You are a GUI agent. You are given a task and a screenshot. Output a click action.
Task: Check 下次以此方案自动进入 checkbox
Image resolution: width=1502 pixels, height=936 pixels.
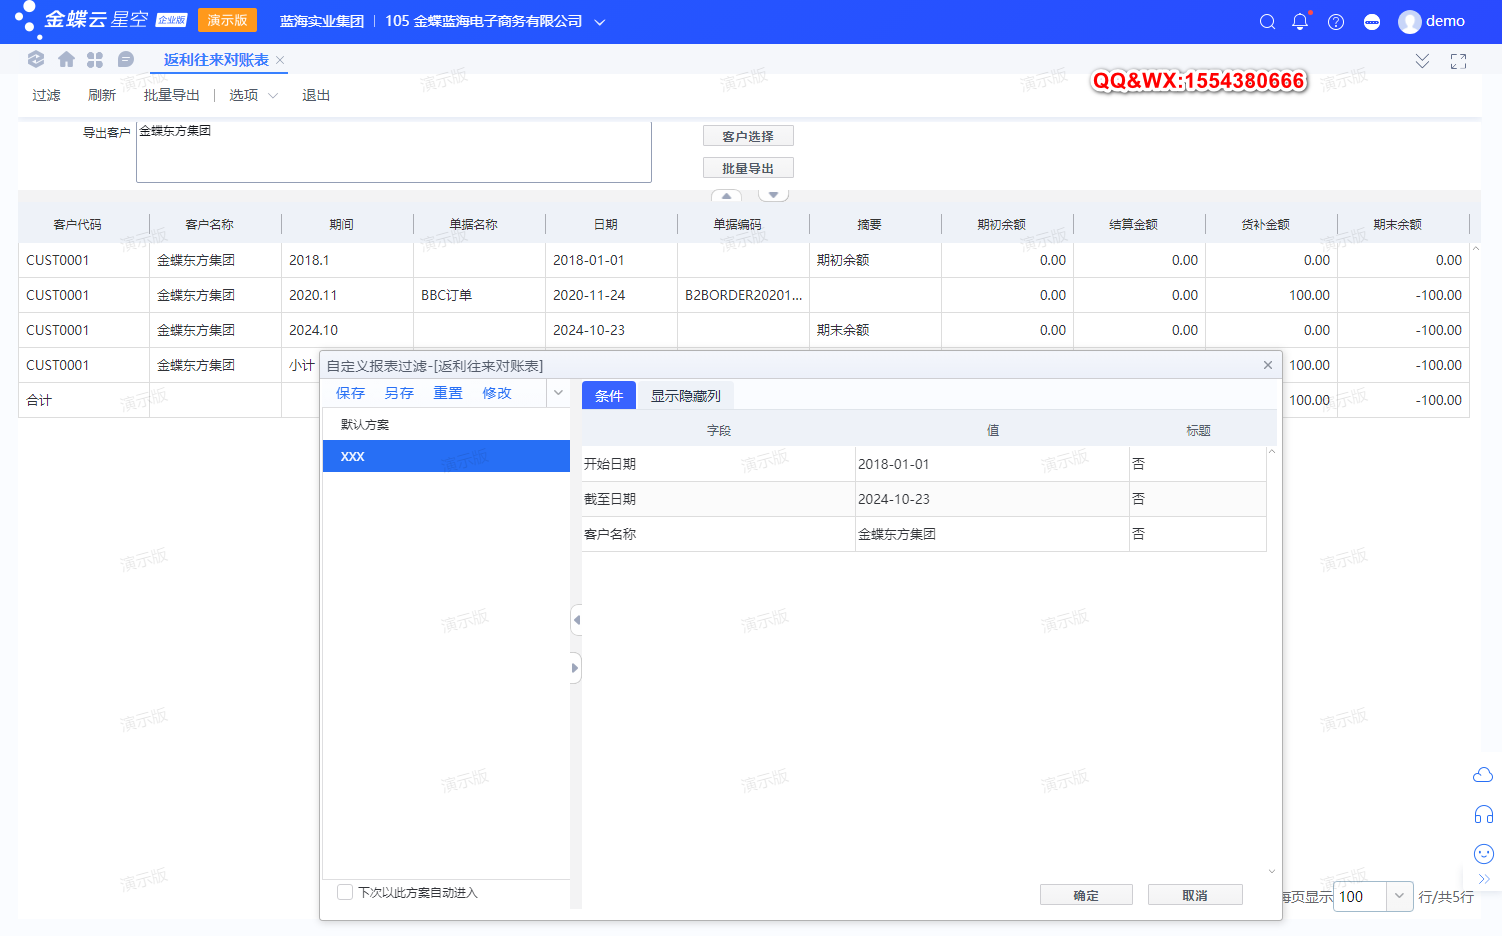click(x=345, y=892)
